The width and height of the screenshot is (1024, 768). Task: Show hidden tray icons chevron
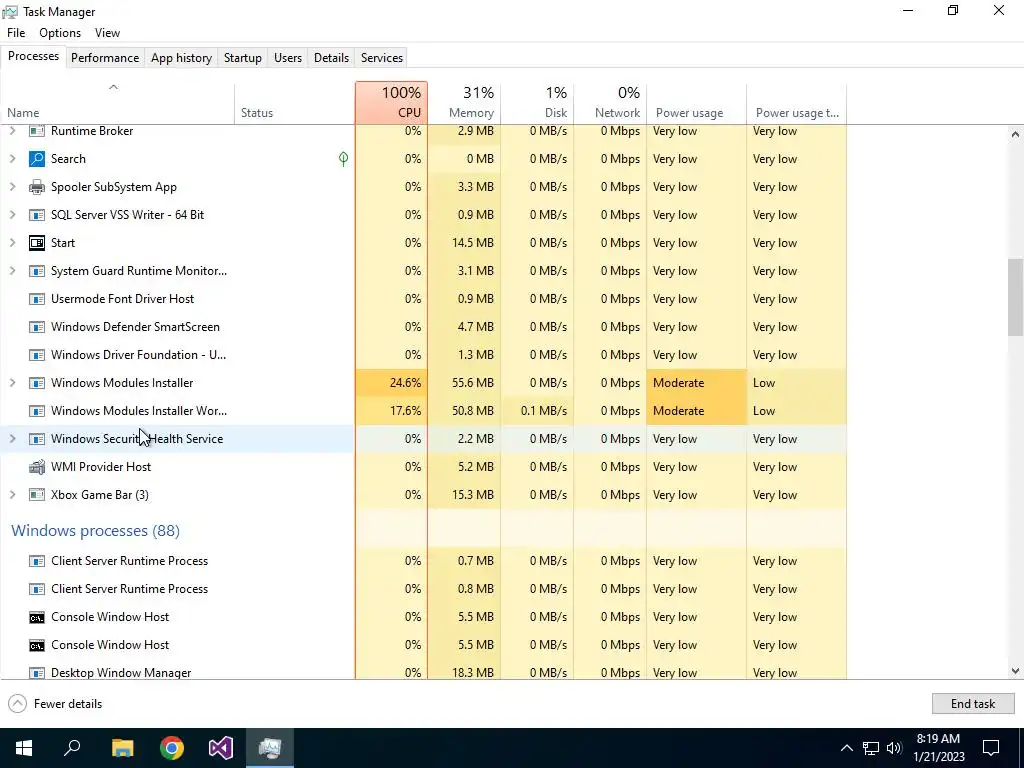pos(846,748)
